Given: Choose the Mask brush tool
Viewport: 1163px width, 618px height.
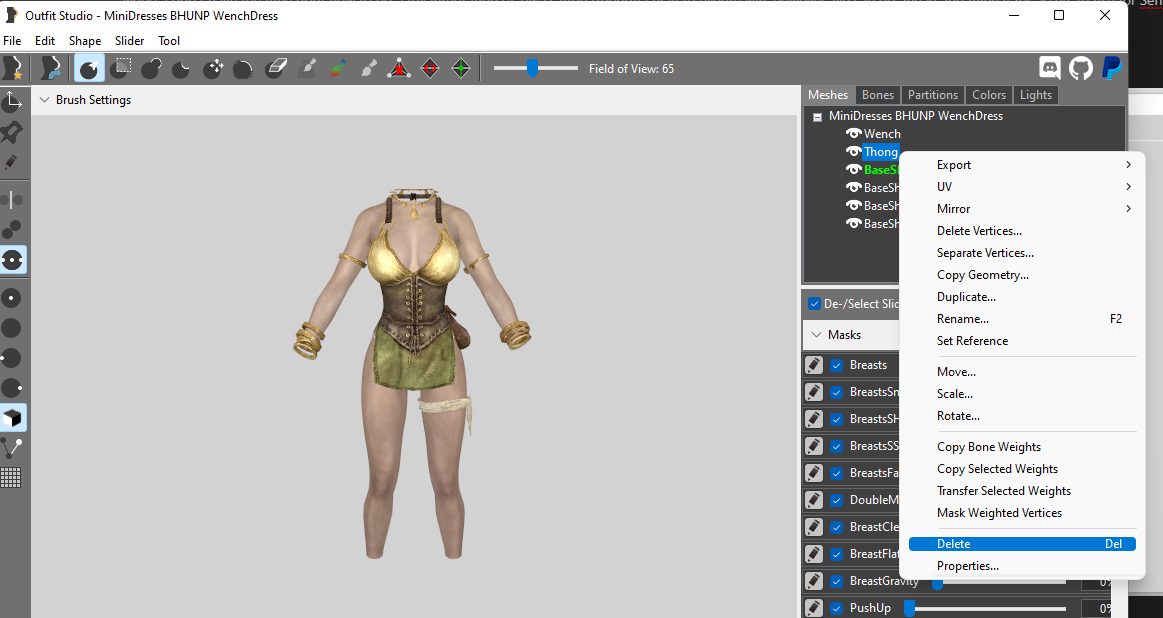Looking at the screenshot, I should [121, 68].
